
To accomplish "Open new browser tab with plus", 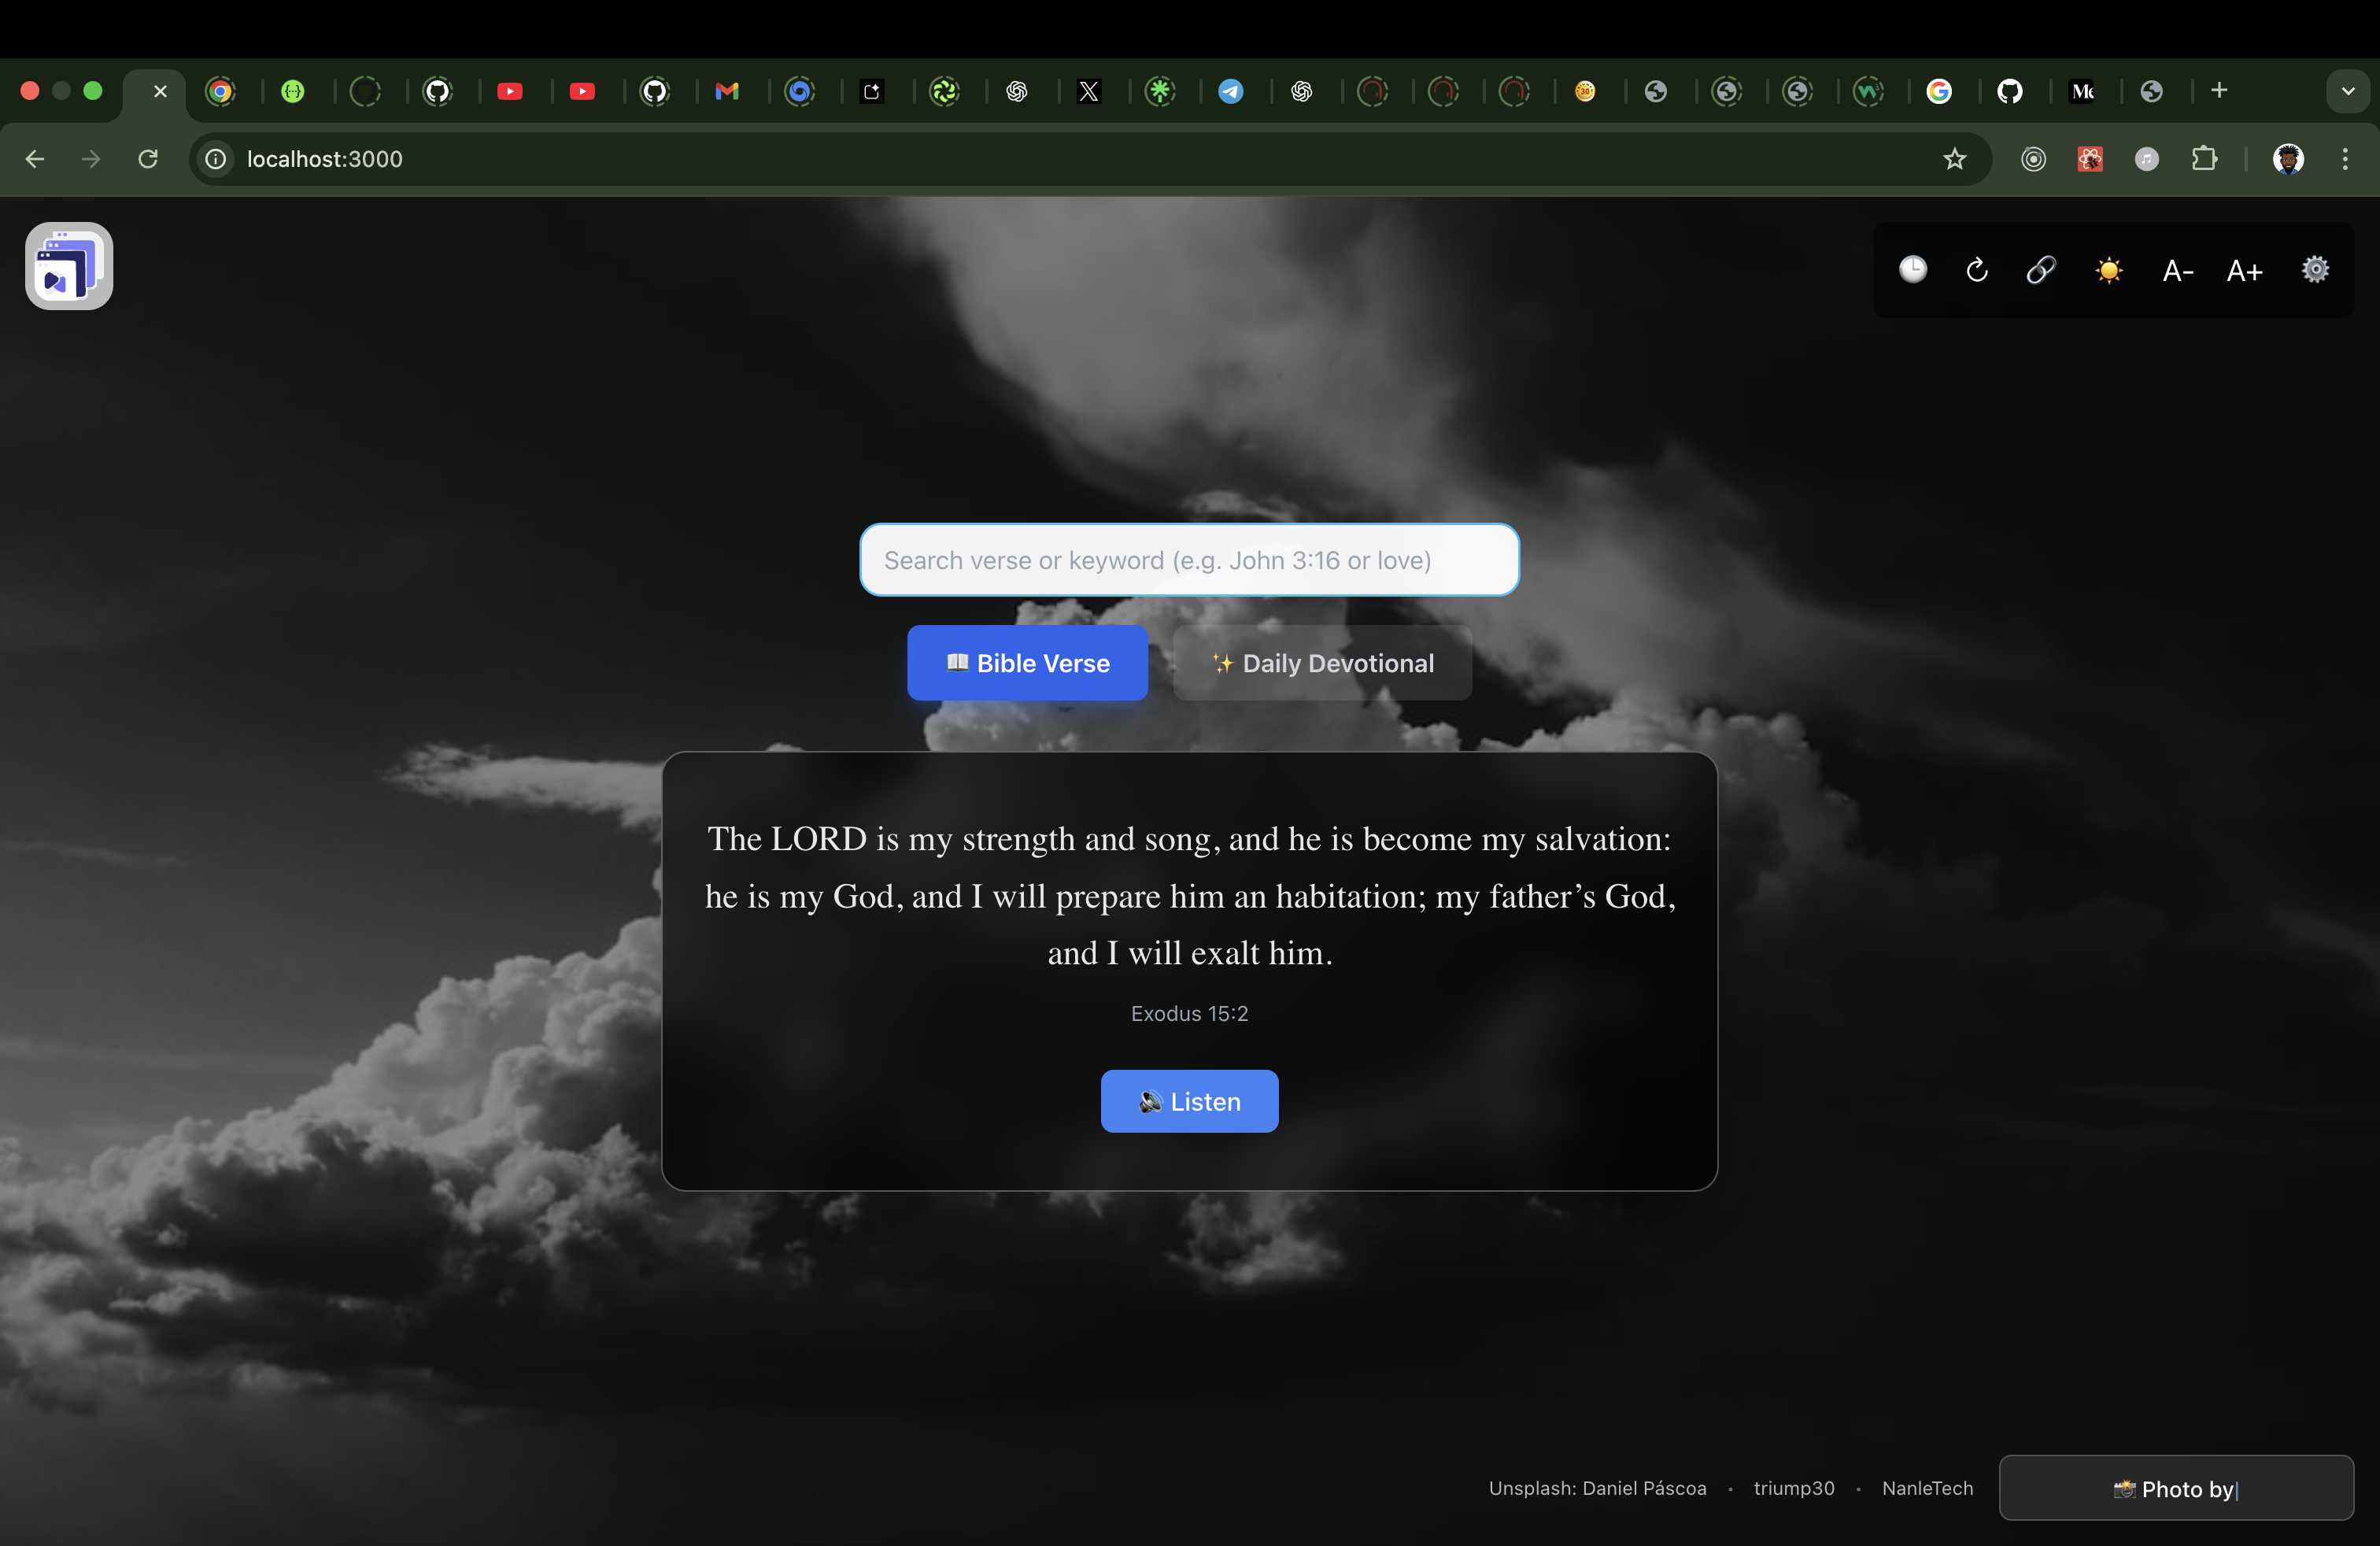I will [2219, 91].
